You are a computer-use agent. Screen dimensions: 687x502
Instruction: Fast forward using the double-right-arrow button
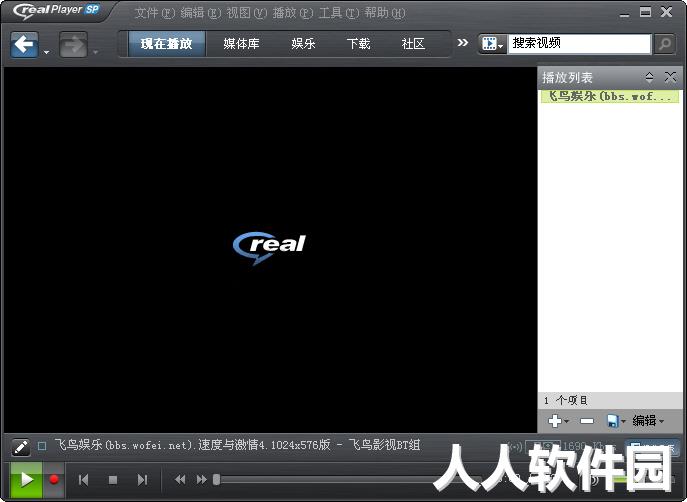(x=202, y=480)
